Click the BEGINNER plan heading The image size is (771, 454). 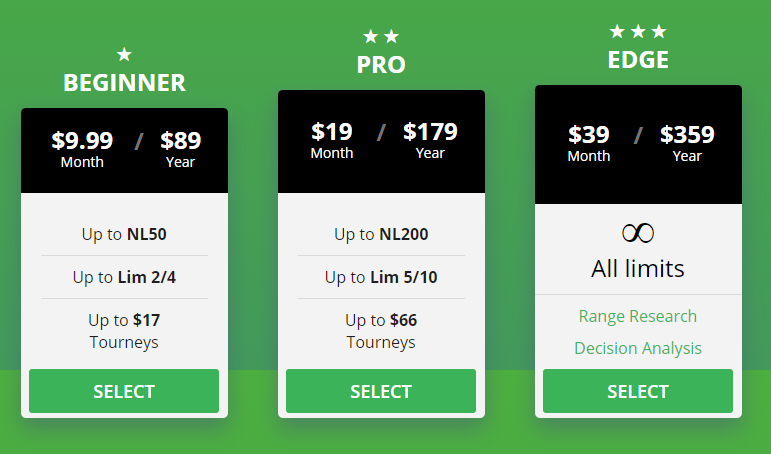pos(124,83)
